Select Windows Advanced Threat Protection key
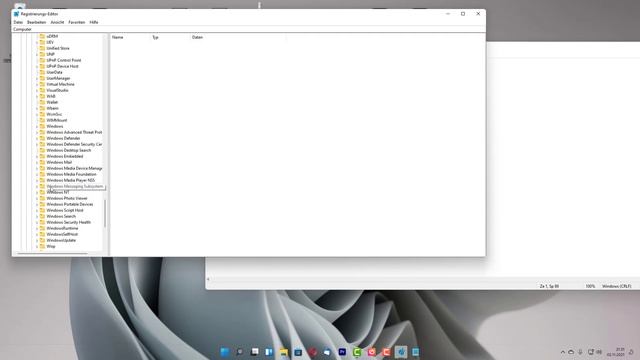The image size is (640, 360). pyautogui.click(x=74, y=132)
